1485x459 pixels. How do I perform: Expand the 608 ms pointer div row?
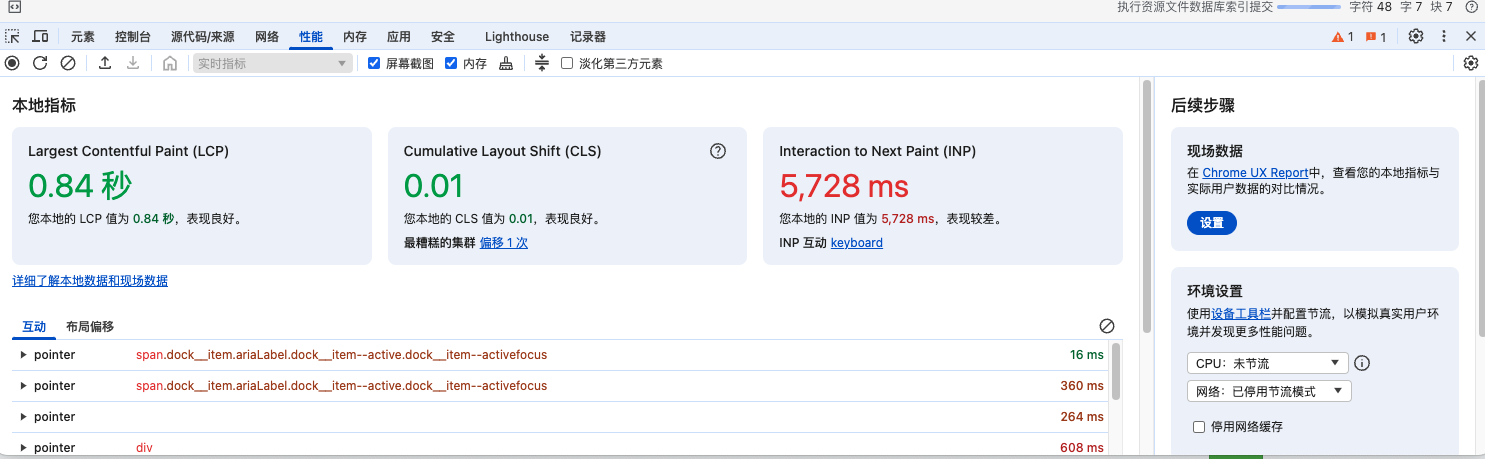[24, 448]
